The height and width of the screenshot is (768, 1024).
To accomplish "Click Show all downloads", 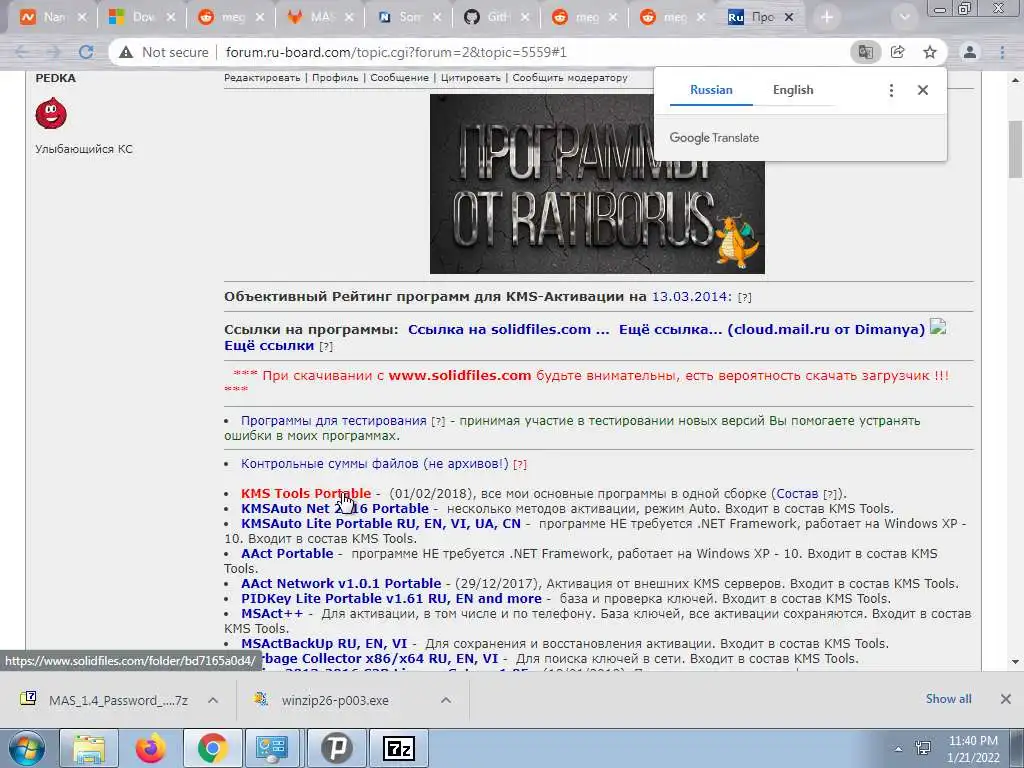I will click(x=948, y=699).
